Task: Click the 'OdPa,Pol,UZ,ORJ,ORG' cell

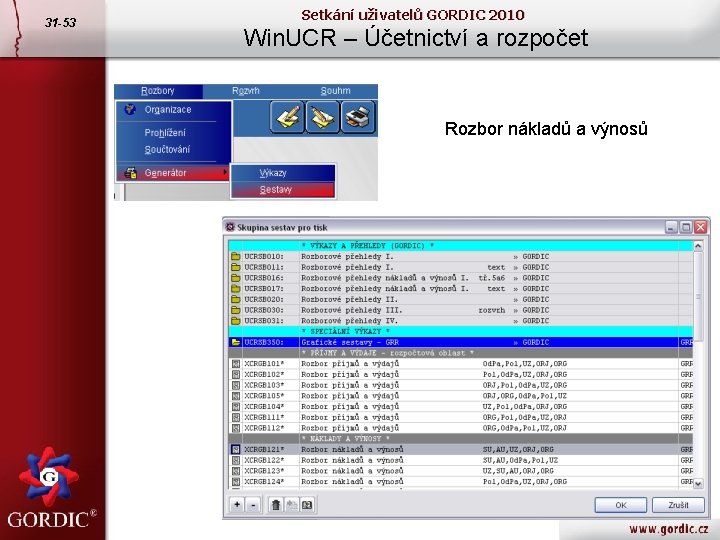Action: [525, 364]
